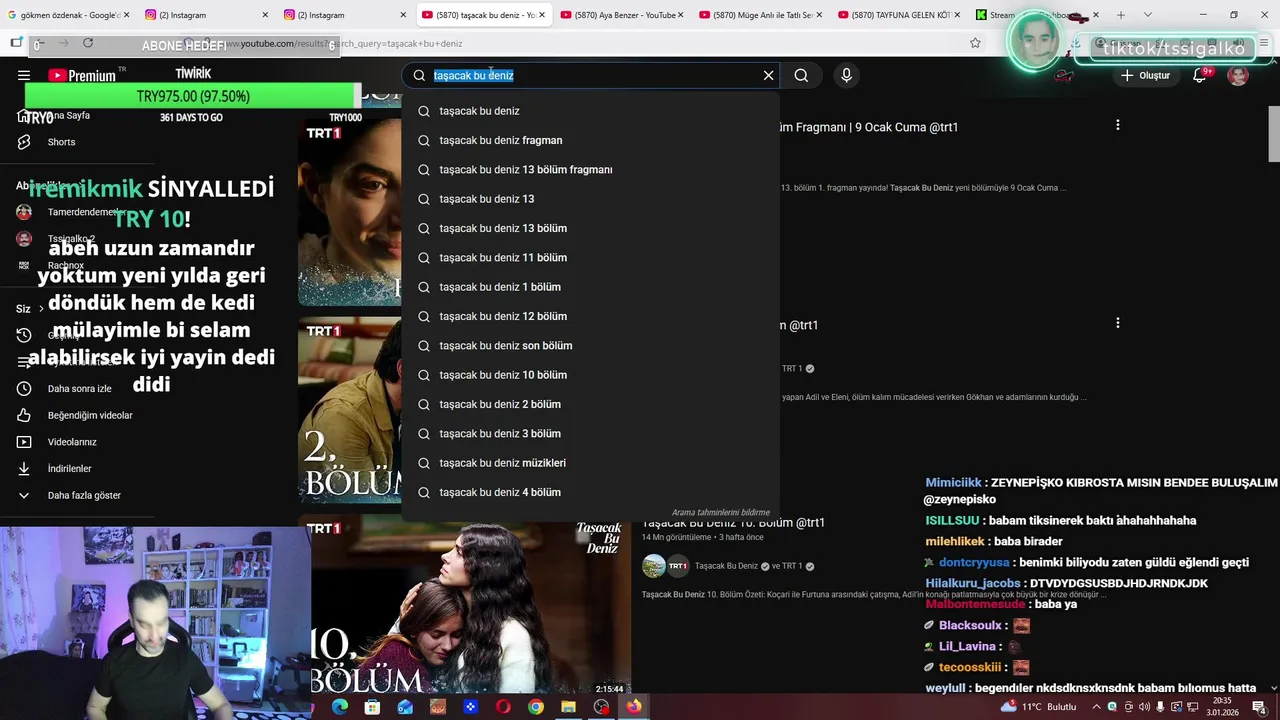
Task: Open three-dot menu of the 2. Bölüm video
Action: pyautogui.click(x=1117, y=323)
